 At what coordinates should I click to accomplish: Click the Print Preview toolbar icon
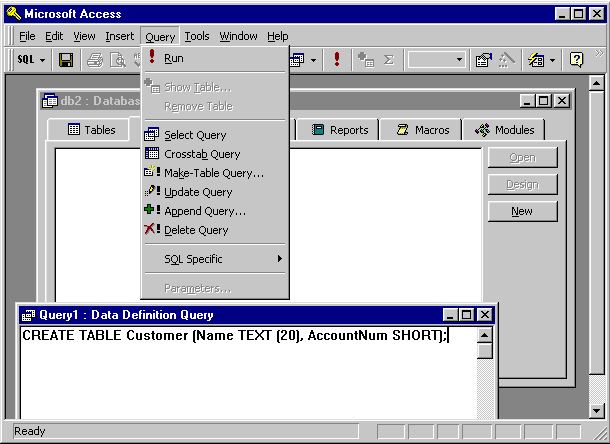(117, 60)
